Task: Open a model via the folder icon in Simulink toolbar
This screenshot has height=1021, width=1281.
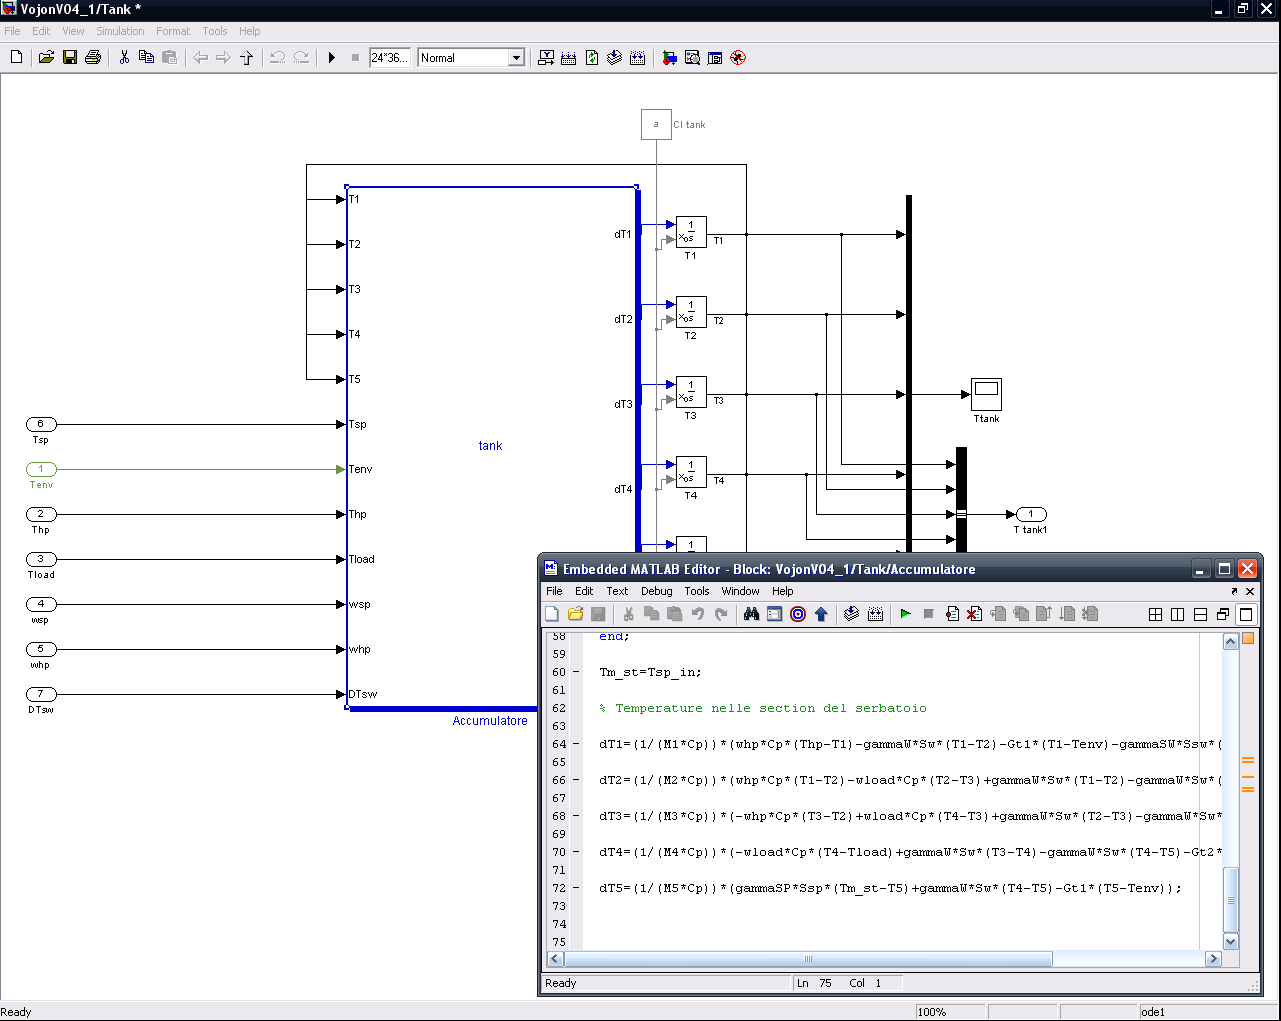Action: pyautogui.click(x=46, y=57)
